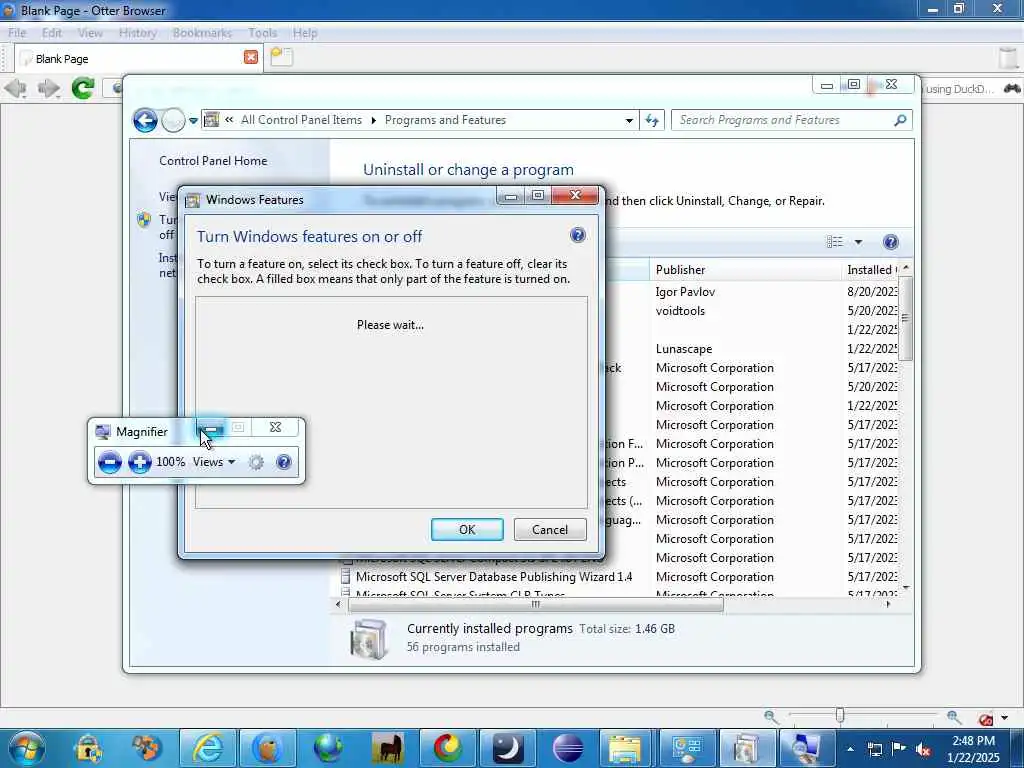Sort by the Installed On column header
This screenshot has height=768, width=1024.
(872, 270)
